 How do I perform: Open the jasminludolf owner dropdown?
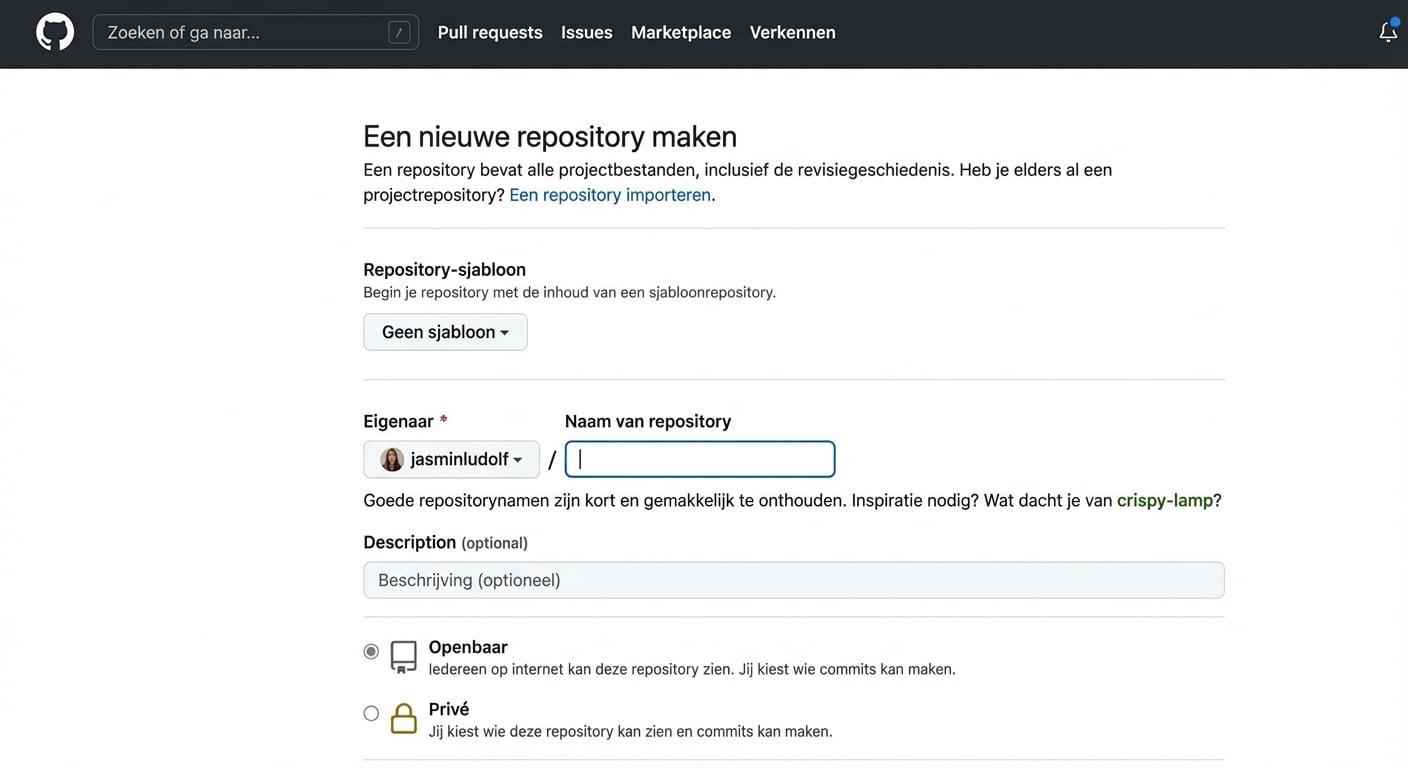click(451, 460)
